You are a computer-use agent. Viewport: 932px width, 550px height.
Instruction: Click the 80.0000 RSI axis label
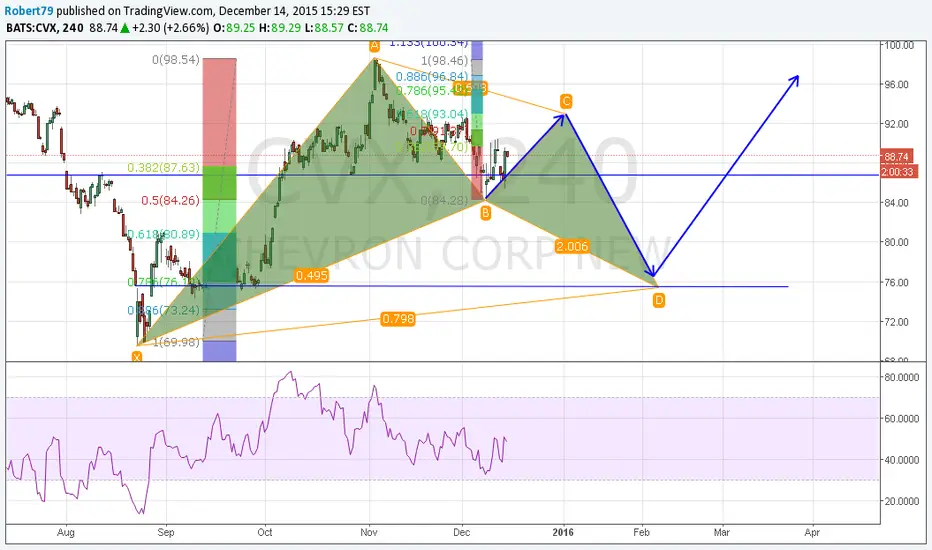click(x=902, y=377)
